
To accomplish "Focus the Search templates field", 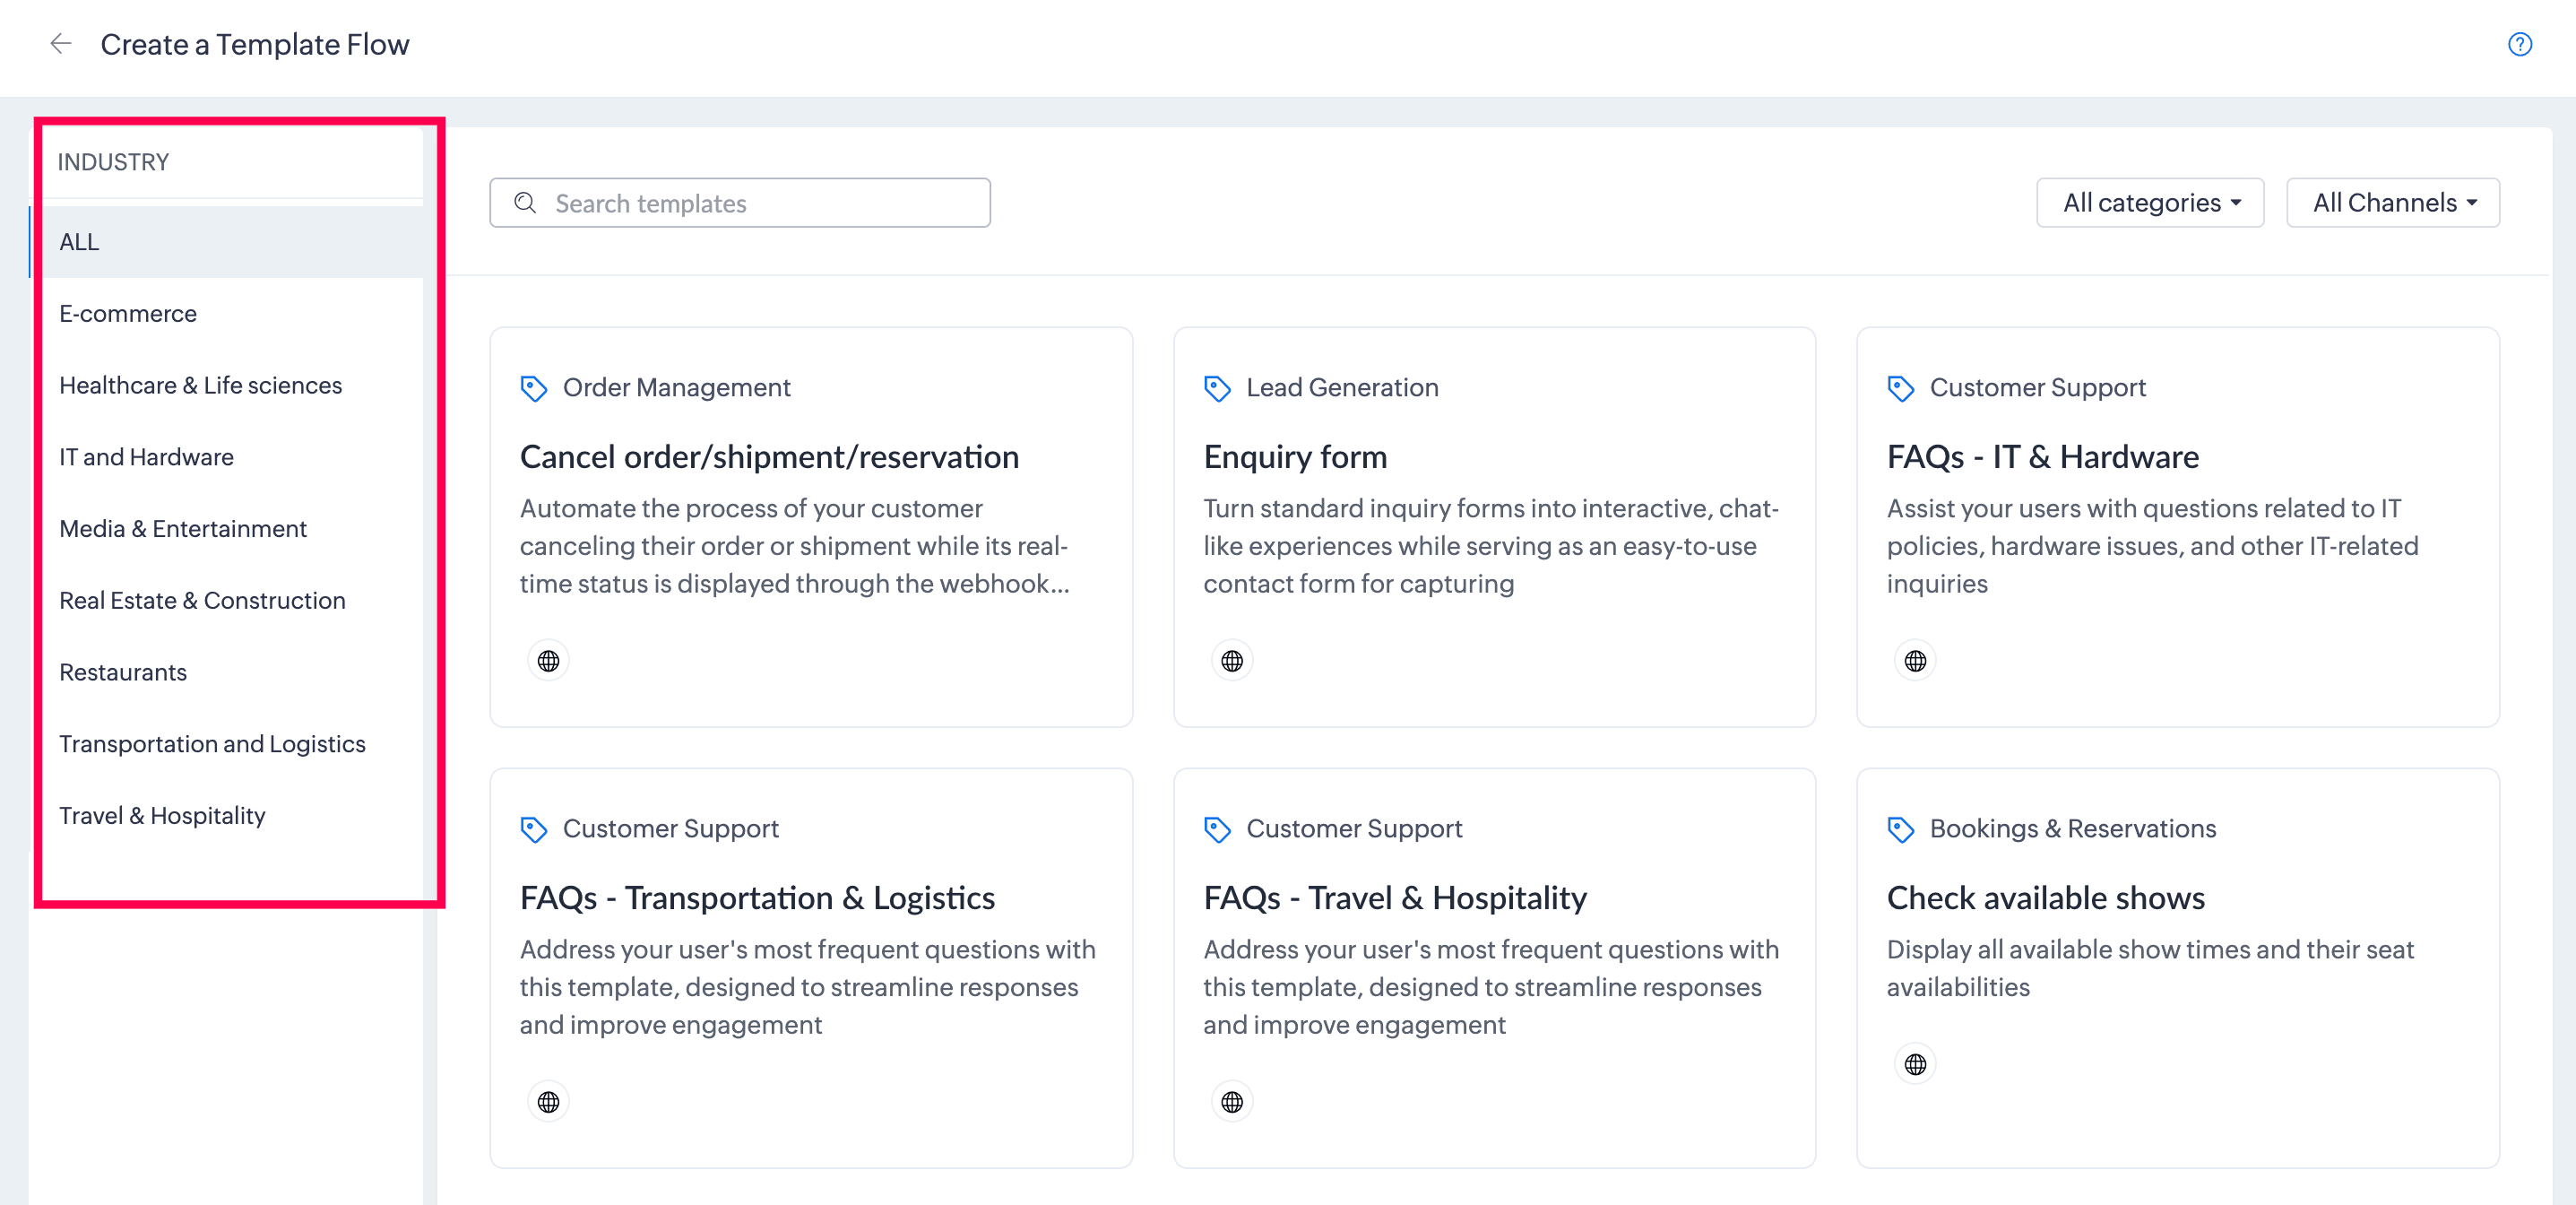I will [740, 203].
